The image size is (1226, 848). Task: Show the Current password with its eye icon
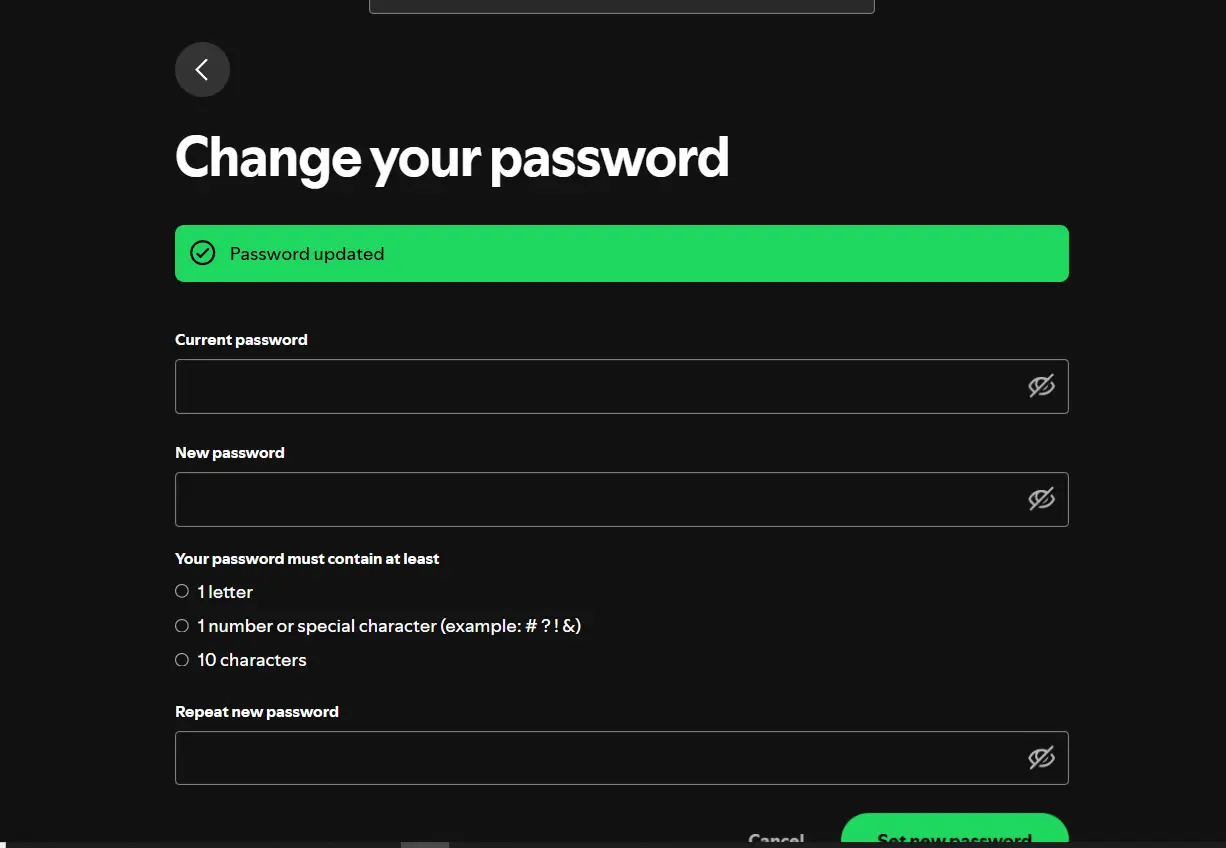[x=1041, y=386]
